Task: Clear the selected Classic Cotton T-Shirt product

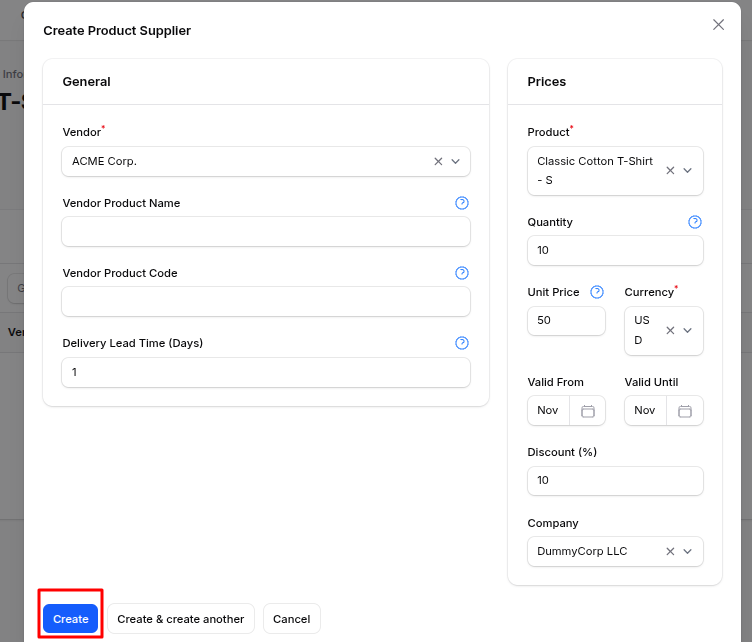Action: point(671,171)
